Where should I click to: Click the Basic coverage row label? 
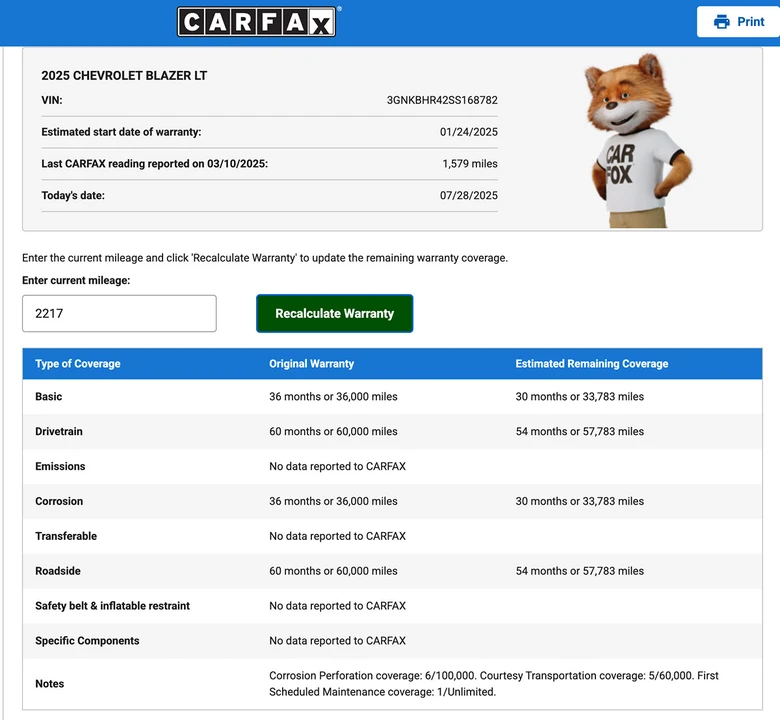click(x=49, y=397)
